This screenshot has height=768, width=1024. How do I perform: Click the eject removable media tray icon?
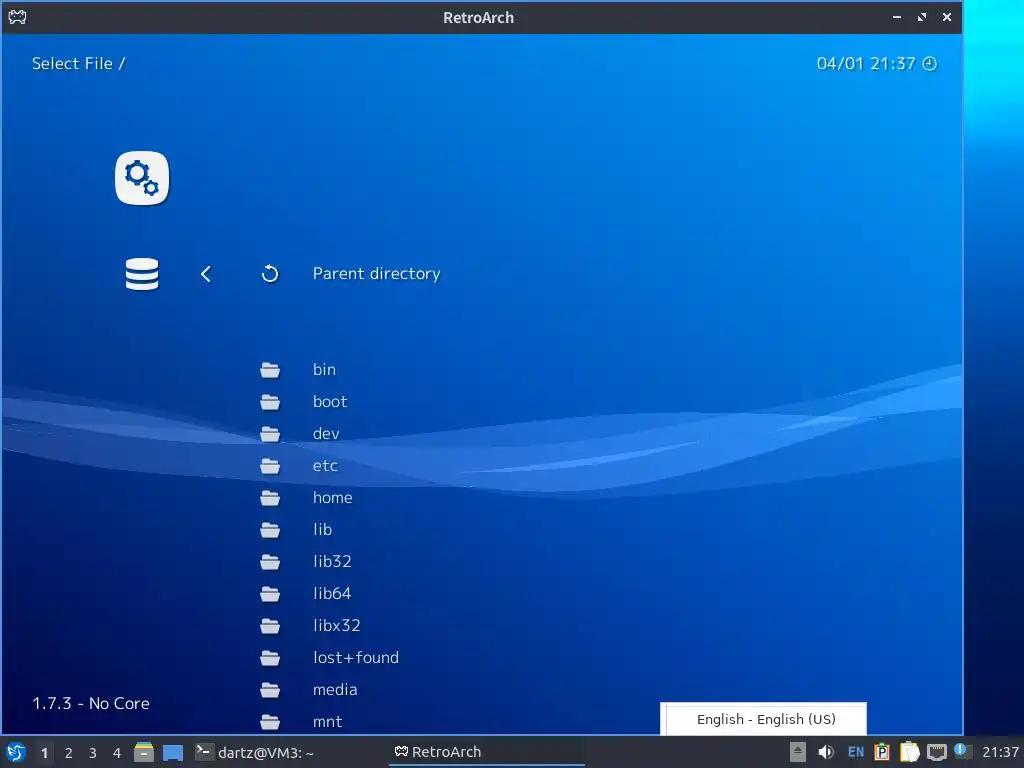[x=797, y=752]
